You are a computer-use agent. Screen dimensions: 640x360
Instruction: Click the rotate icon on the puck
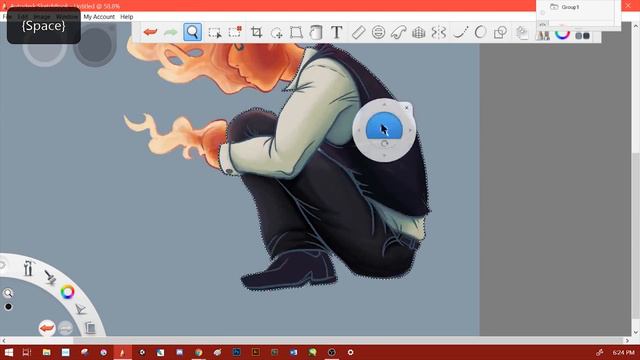pos(384,144)
